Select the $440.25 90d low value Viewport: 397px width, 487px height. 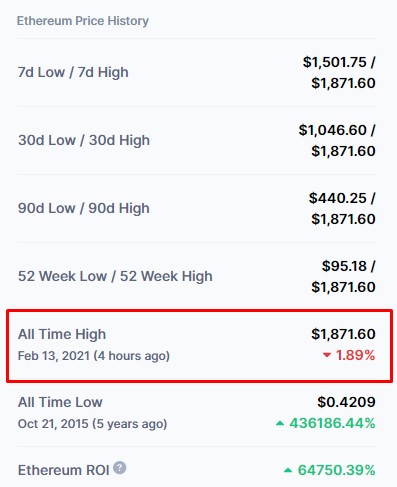tap(338, 198)
